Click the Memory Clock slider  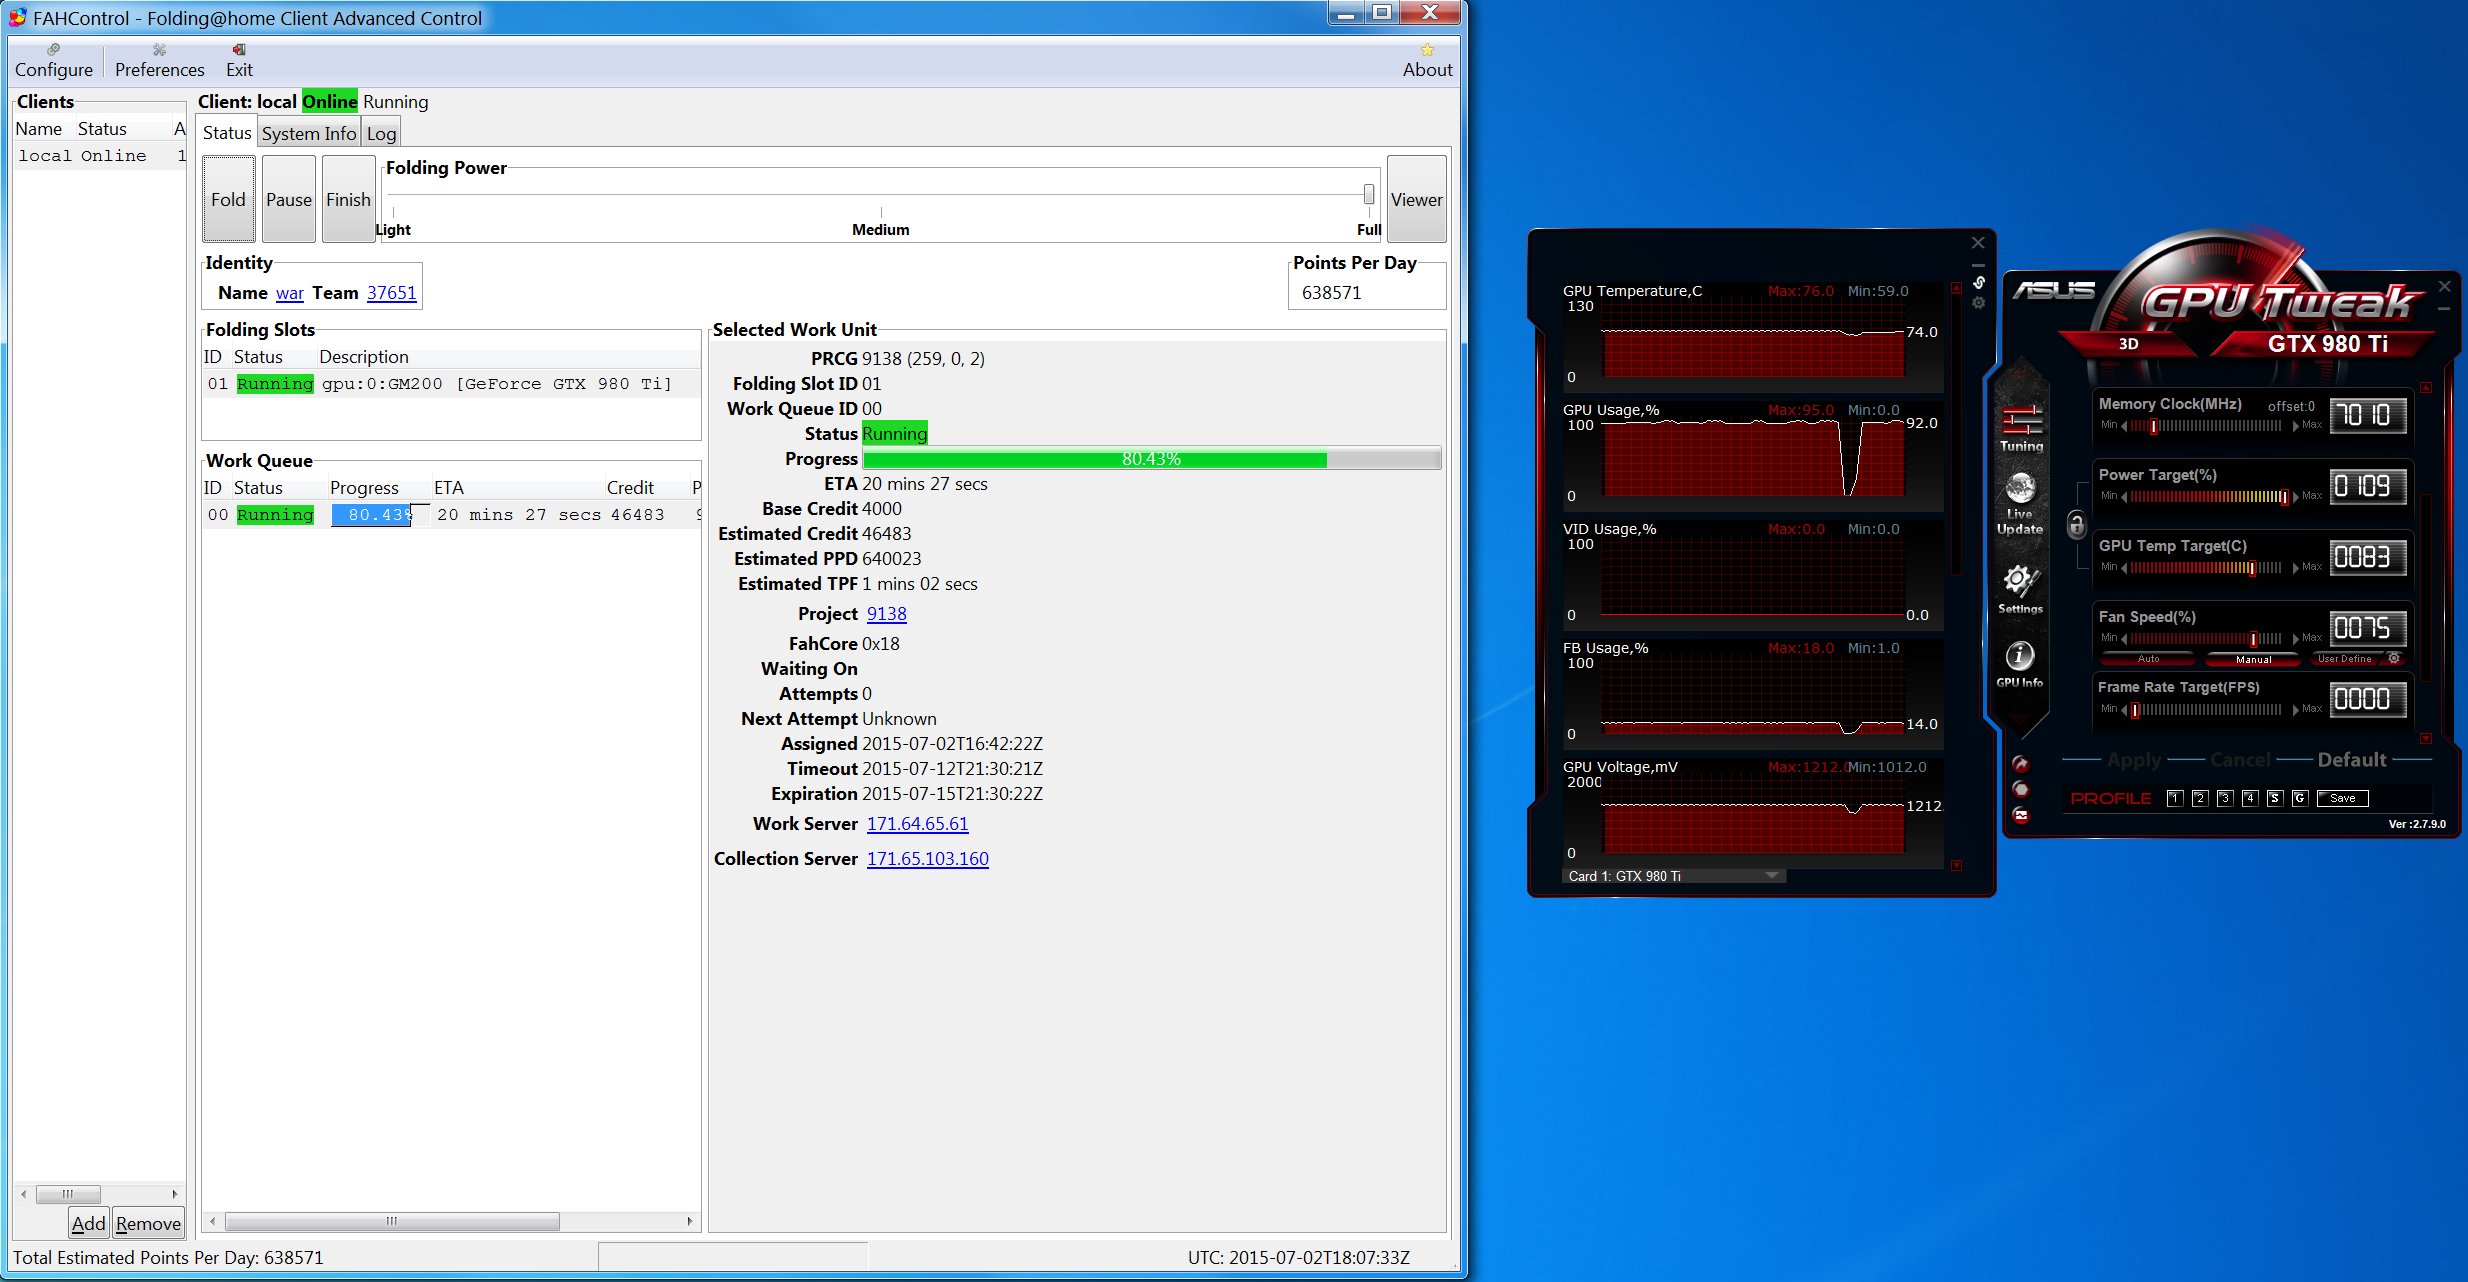2206,426
